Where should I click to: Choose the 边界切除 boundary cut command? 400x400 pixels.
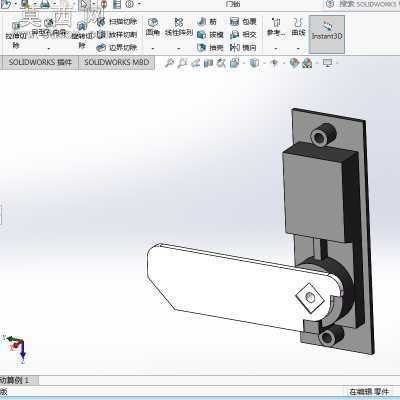[117, 47]
